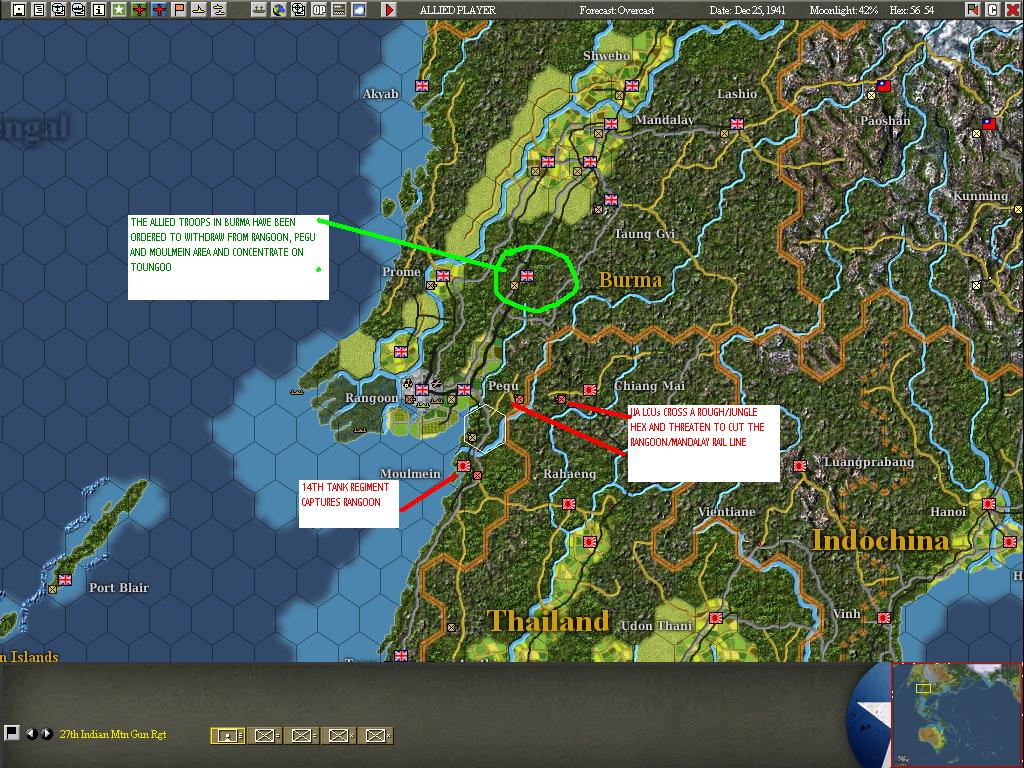Click the white-outlined selected hex south of Pegu
1024x768 pixels.
(x=485, y=428)
